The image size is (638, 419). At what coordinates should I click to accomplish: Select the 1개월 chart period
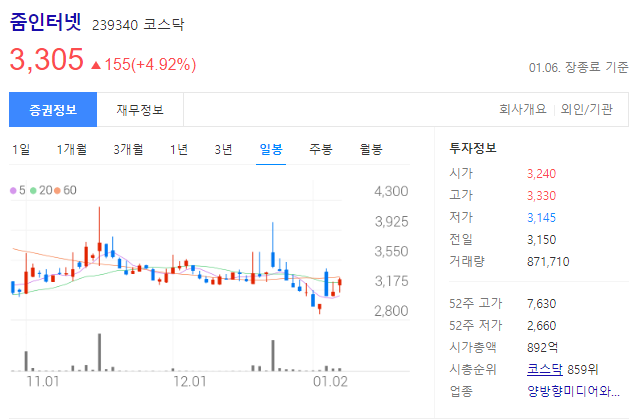pos(72,149)
